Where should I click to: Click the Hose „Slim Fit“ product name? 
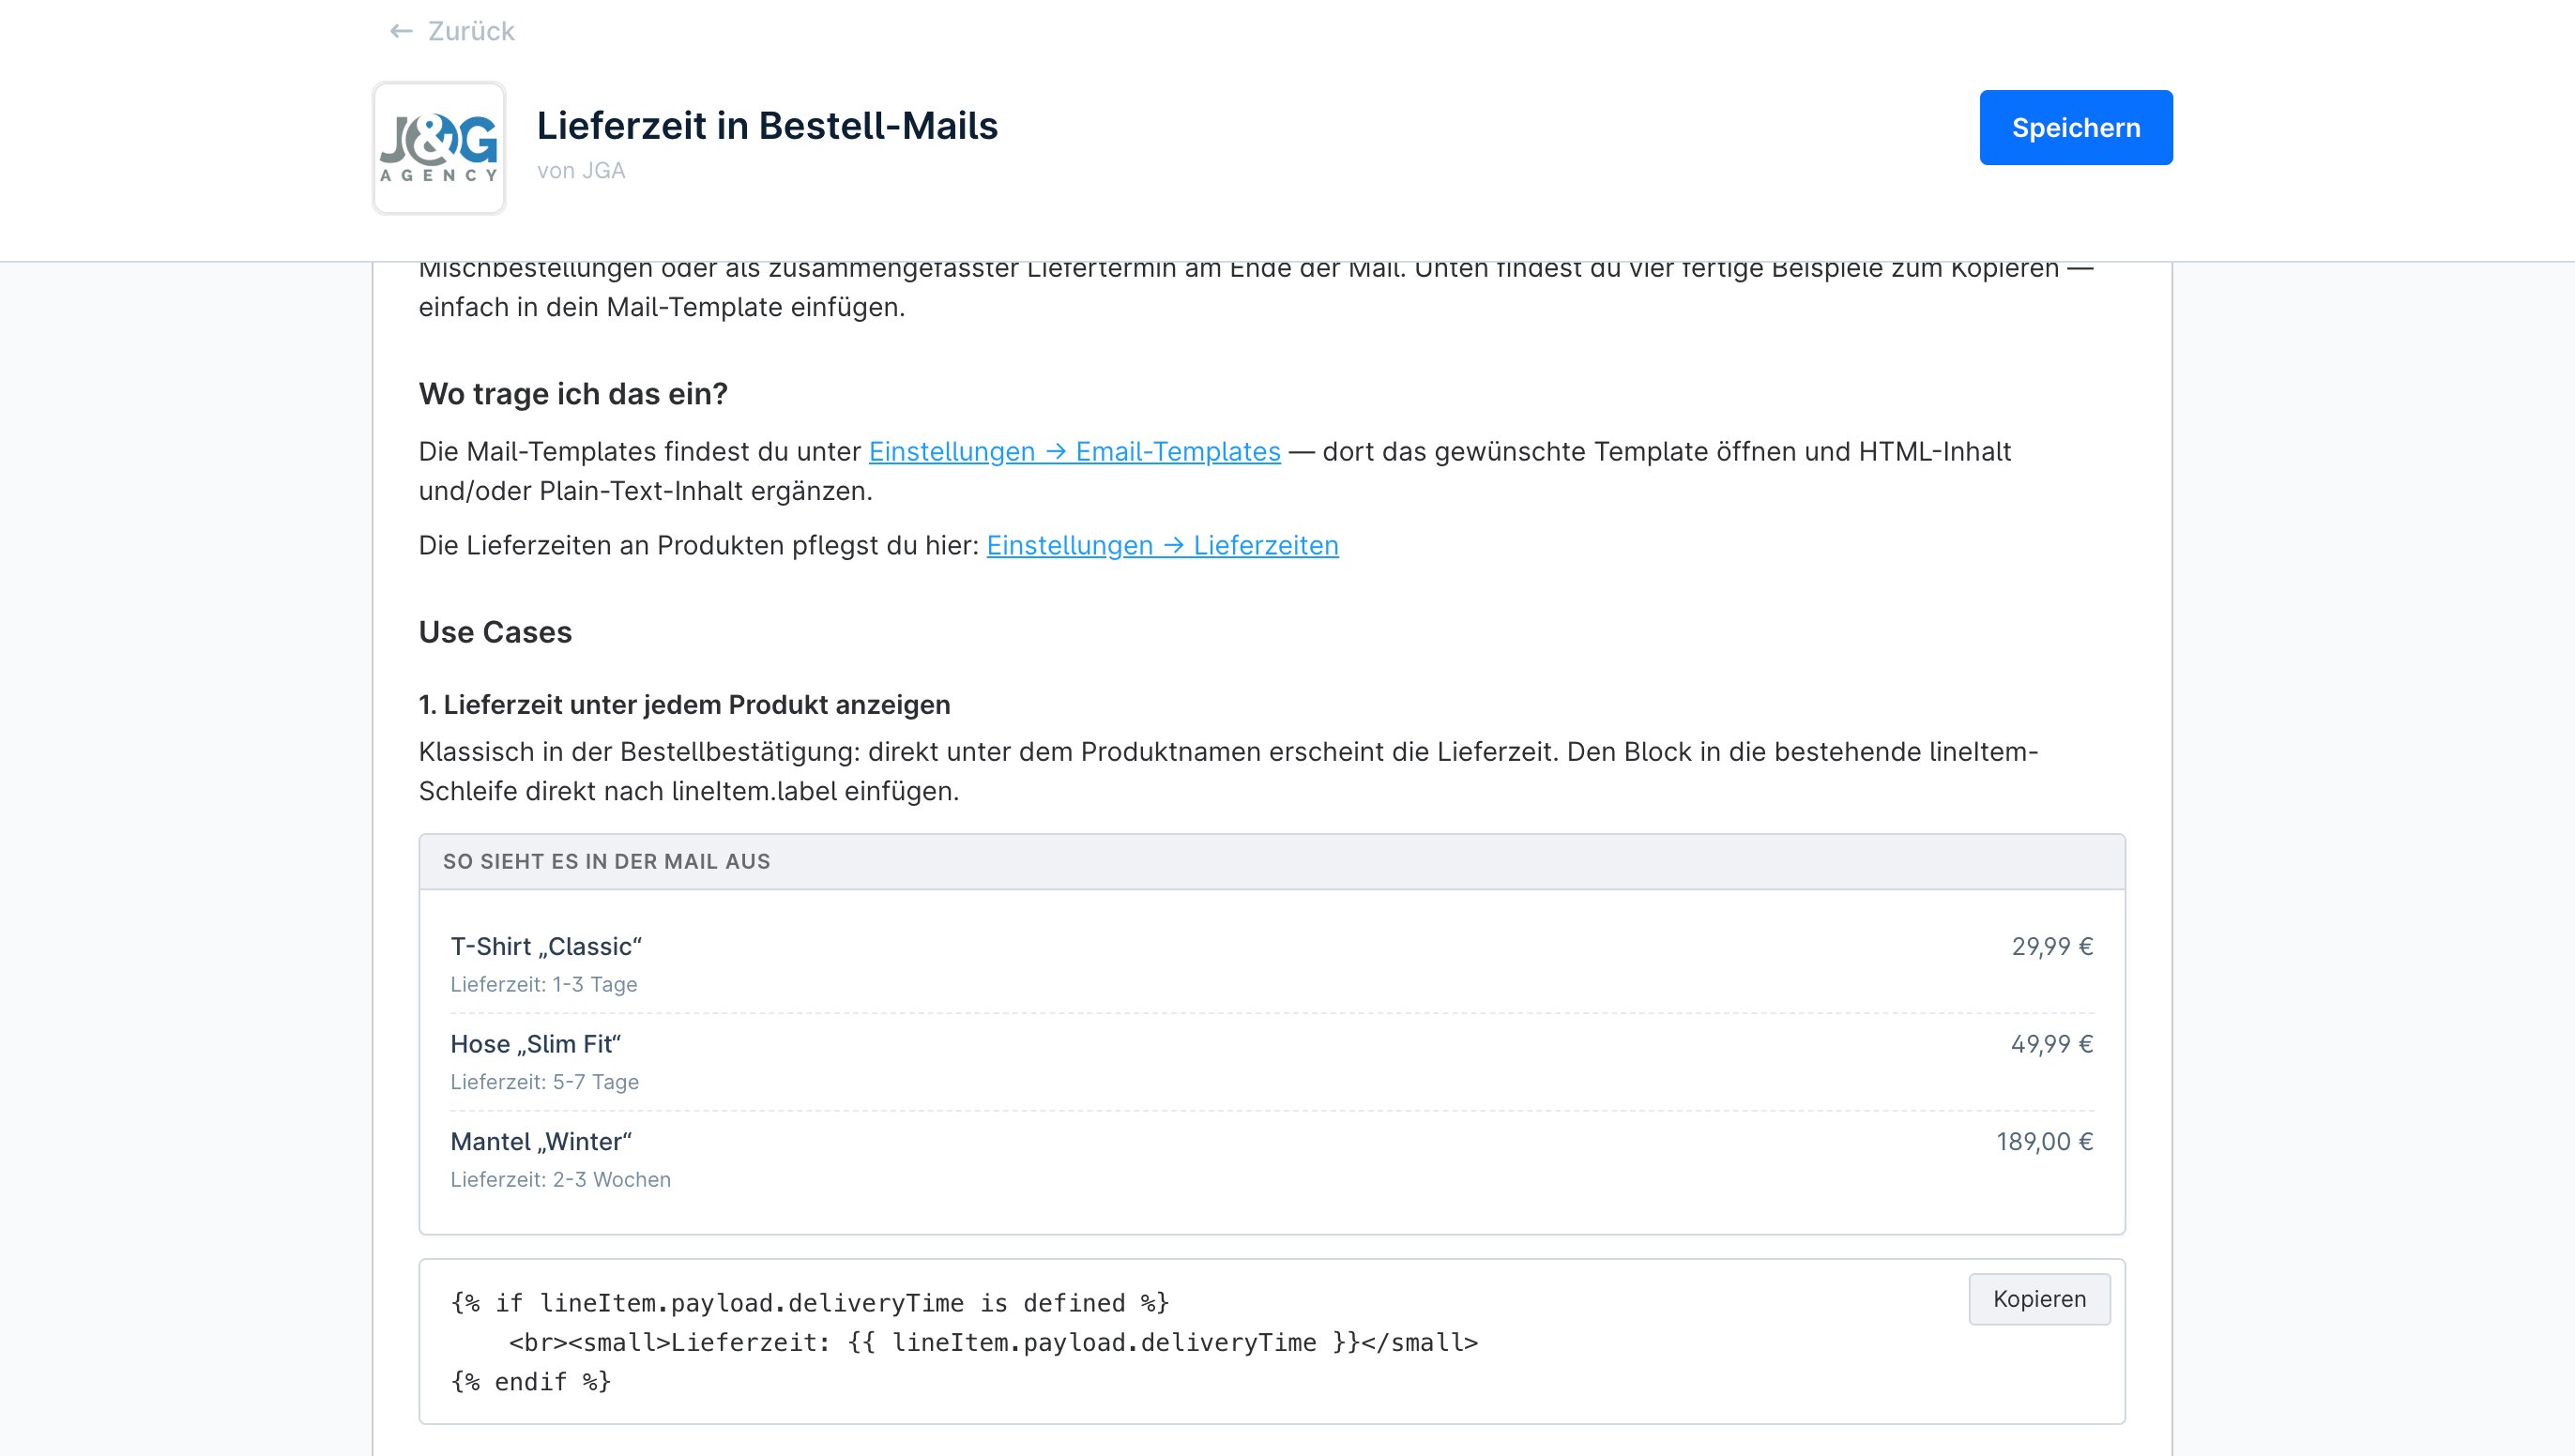pos(536,1044)
